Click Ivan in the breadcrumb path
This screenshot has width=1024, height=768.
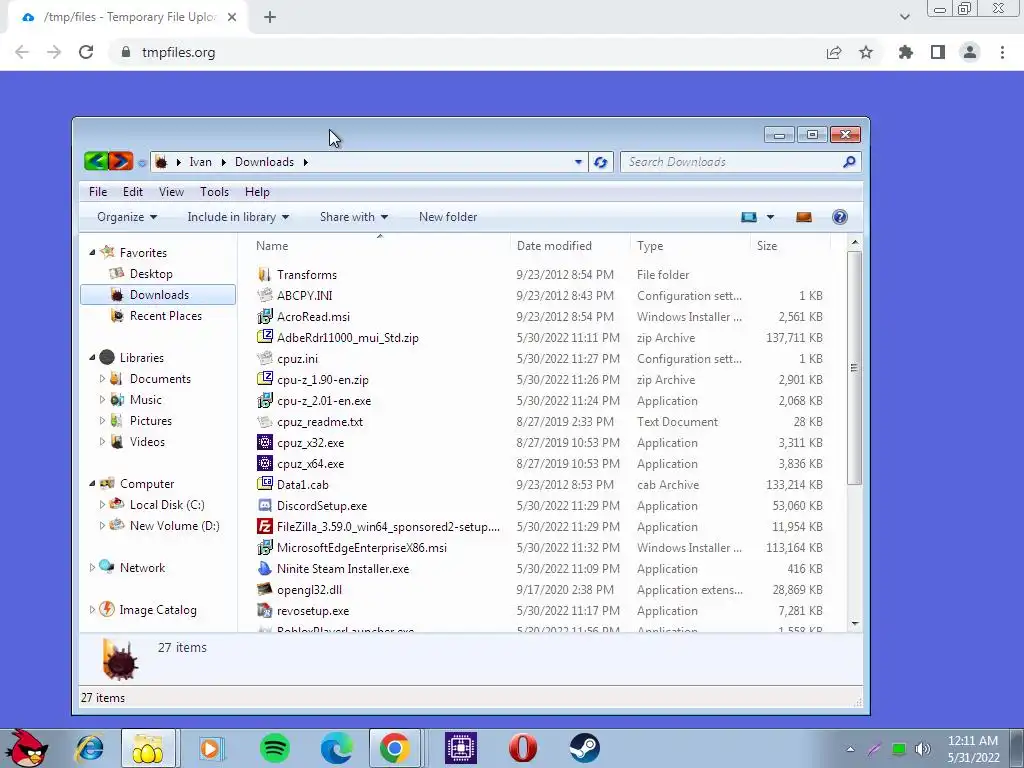[x=200, y=162]
